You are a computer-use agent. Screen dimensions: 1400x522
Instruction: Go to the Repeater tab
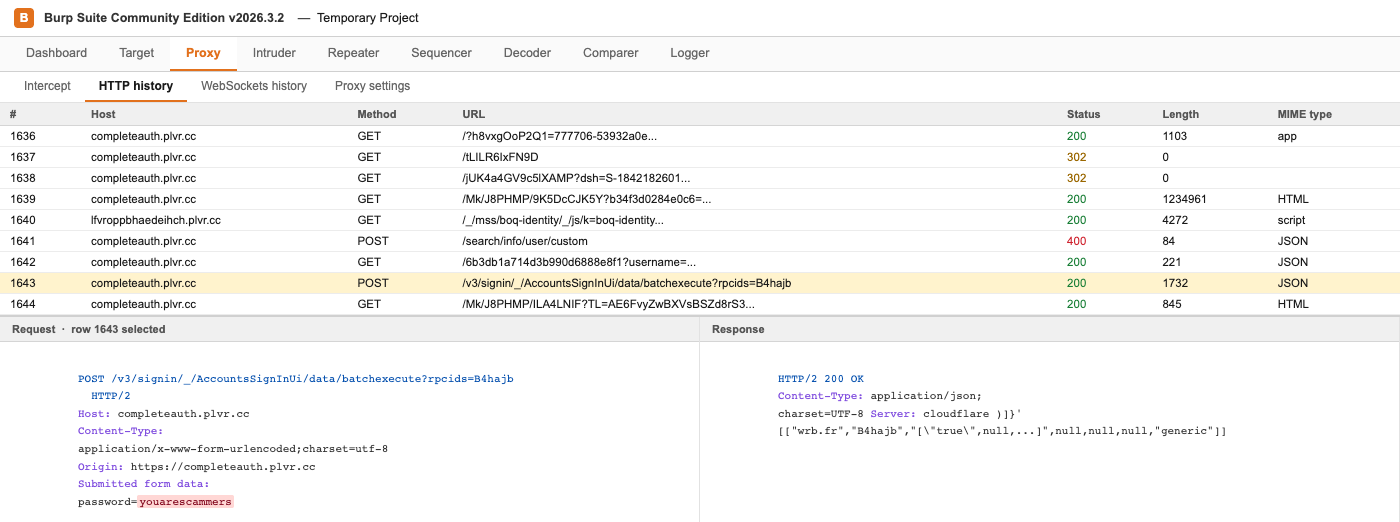tap(353, 53)
